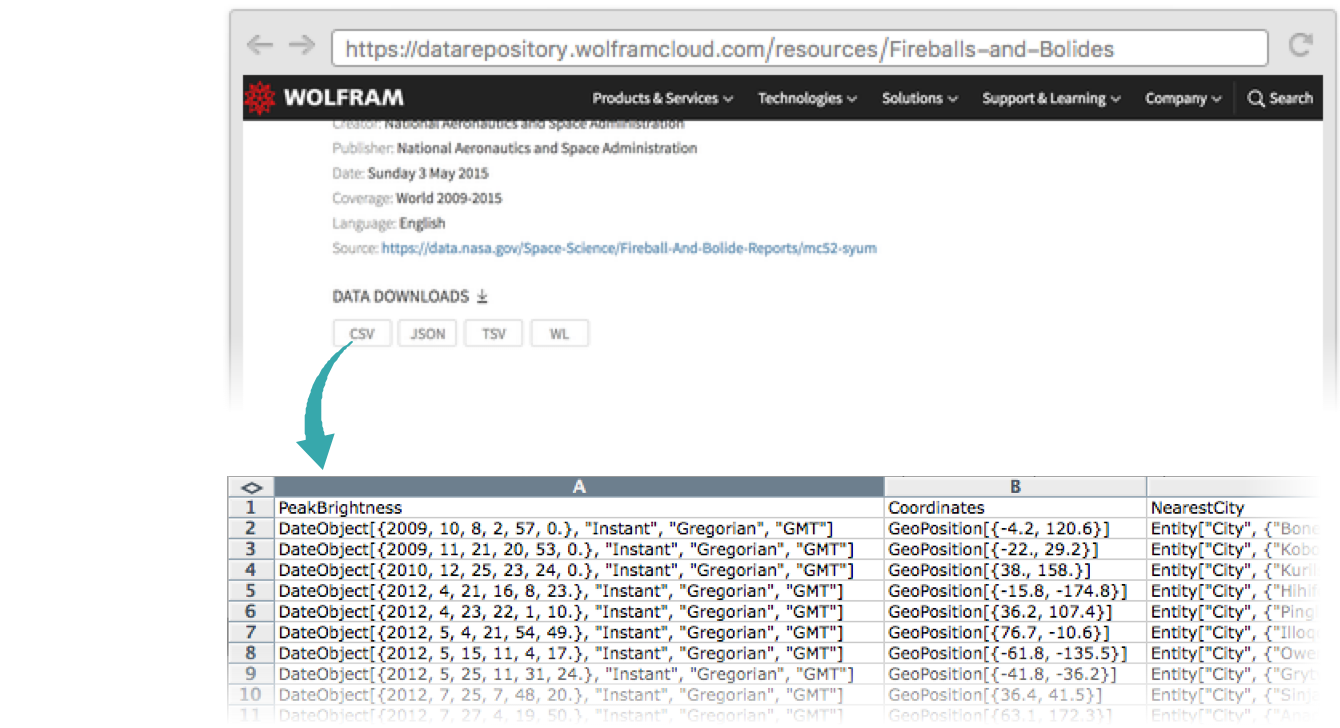The width and height of the screenshot is (1340, 728).
Task: Click the spreadsheet select-all corner icon
Action: click(251, 487)
